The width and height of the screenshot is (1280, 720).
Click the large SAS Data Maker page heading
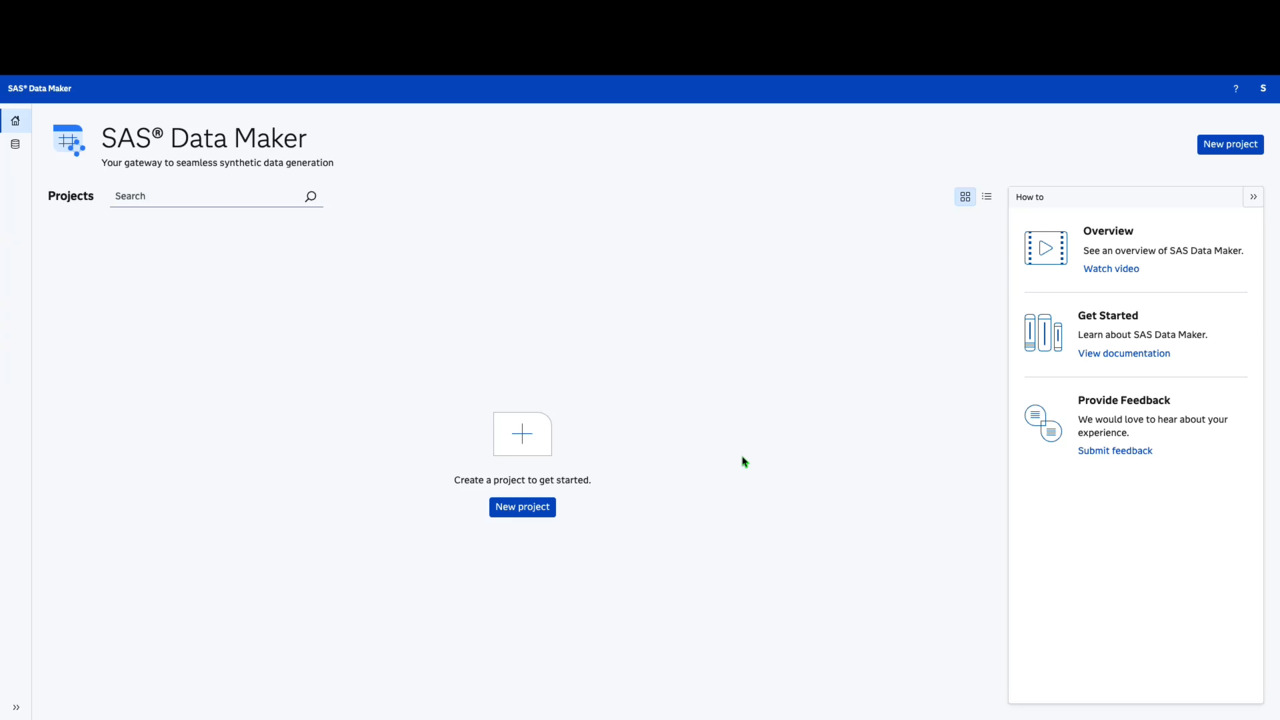point(204,138)
